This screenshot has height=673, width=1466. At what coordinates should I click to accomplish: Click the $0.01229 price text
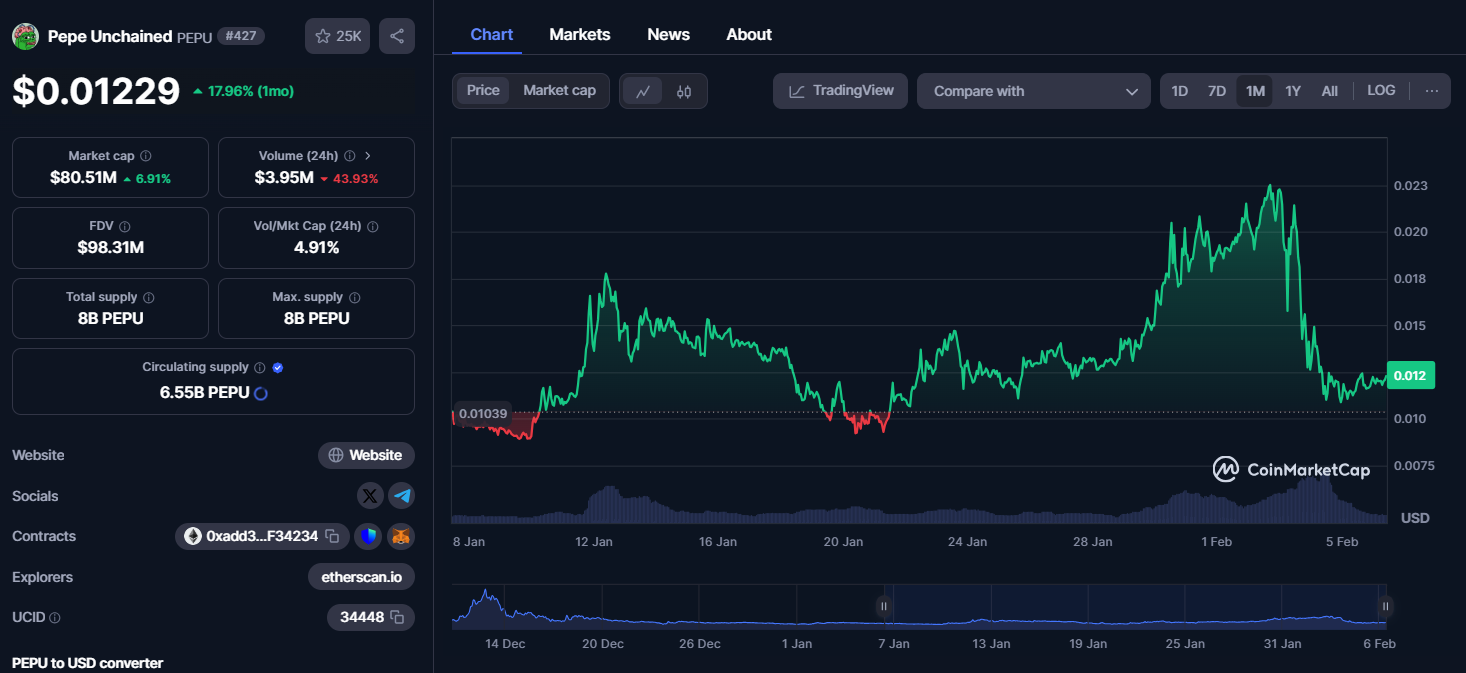click(x=96, y=91)
